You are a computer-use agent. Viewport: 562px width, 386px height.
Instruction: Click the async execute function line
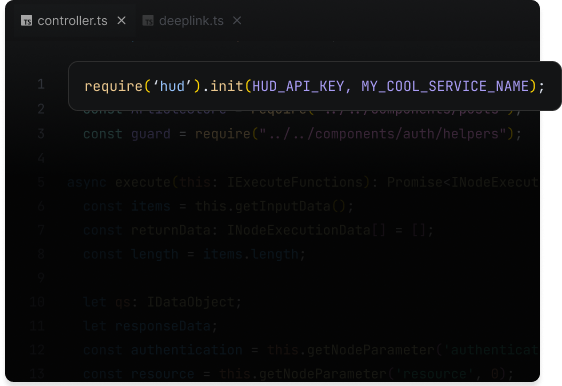303,182
